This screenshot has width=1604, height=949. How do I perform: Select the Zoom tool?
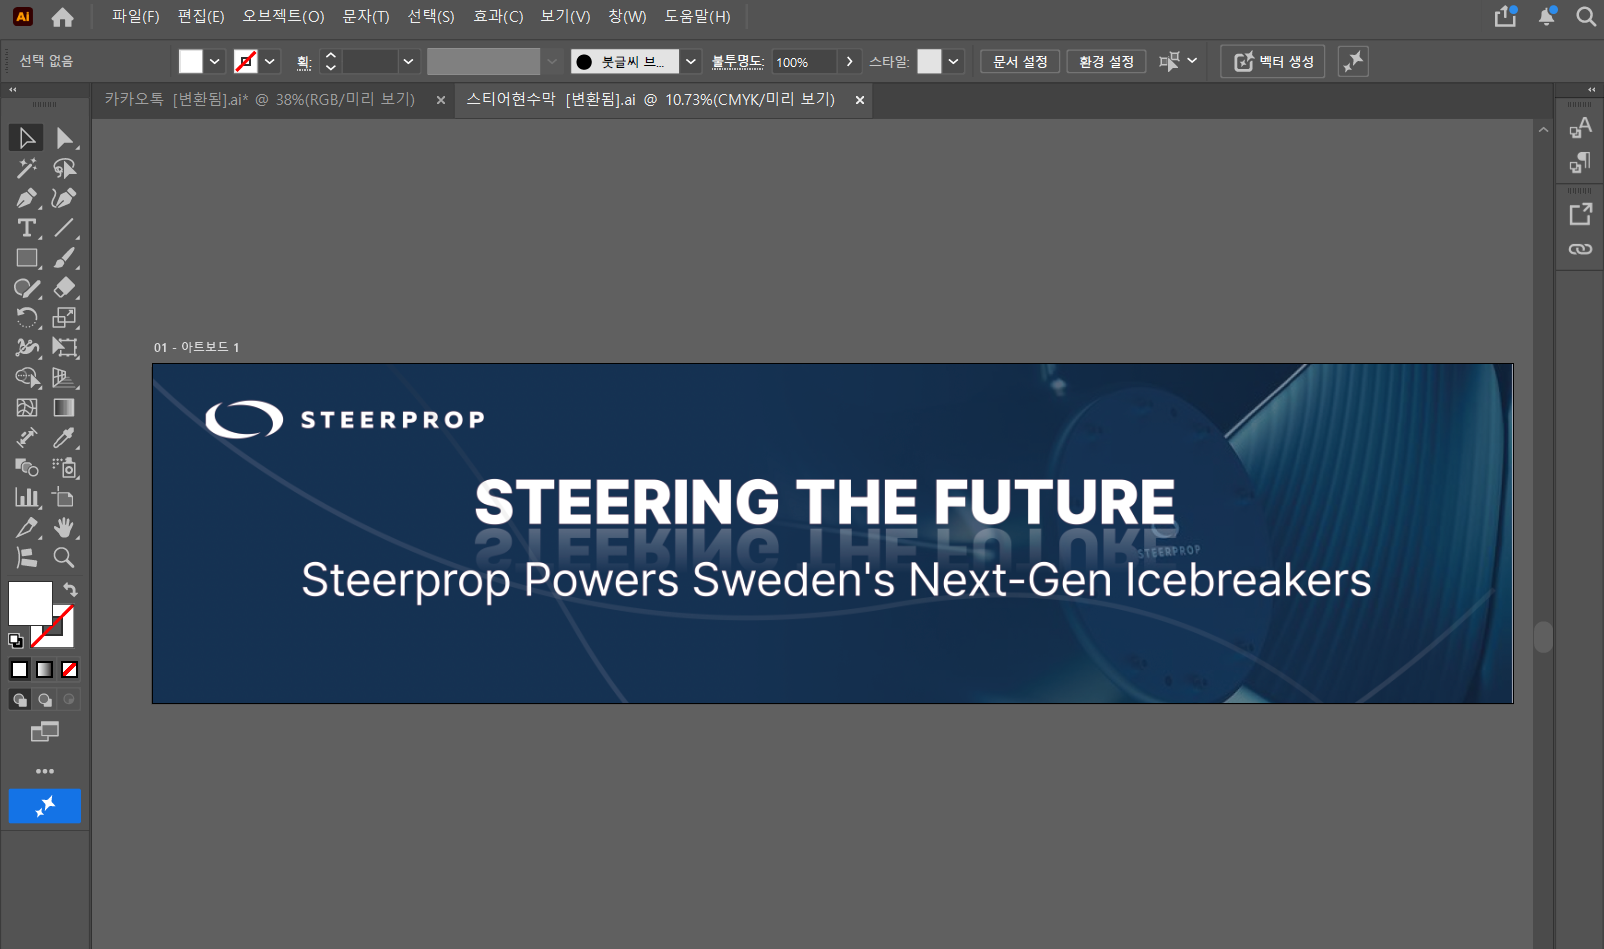[64, 558]
